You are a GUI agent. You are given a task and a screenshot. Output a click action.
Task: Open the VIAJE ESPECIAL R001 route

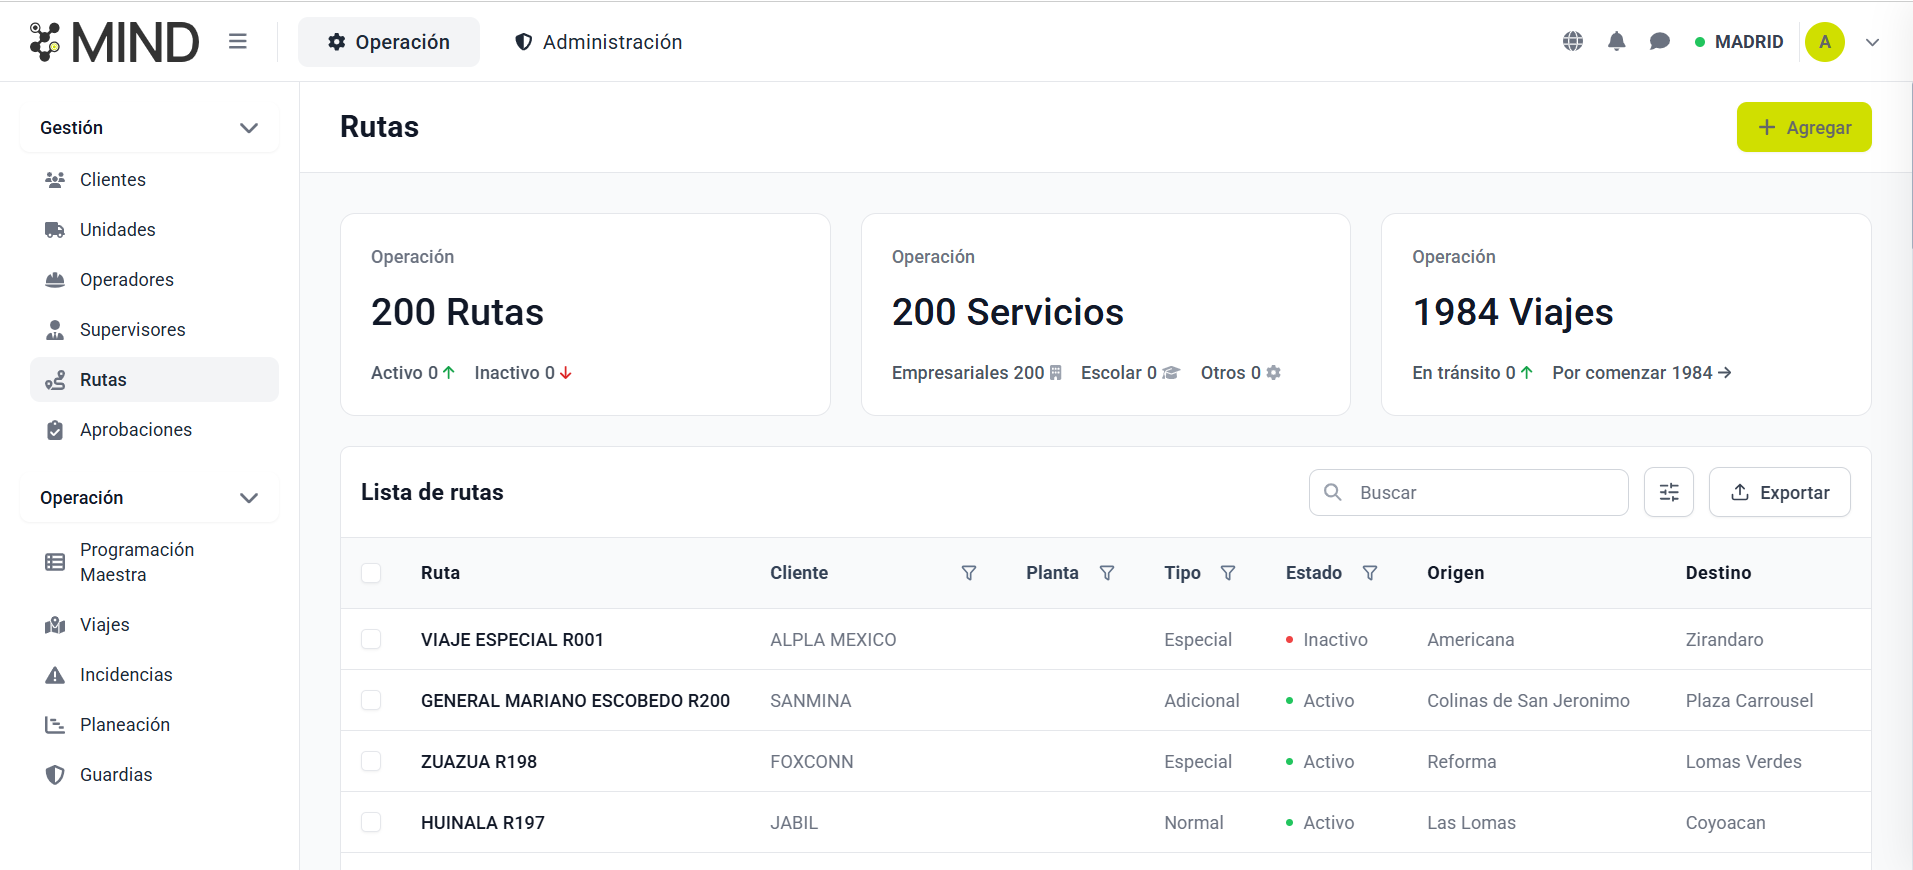[x=512, y=640]
